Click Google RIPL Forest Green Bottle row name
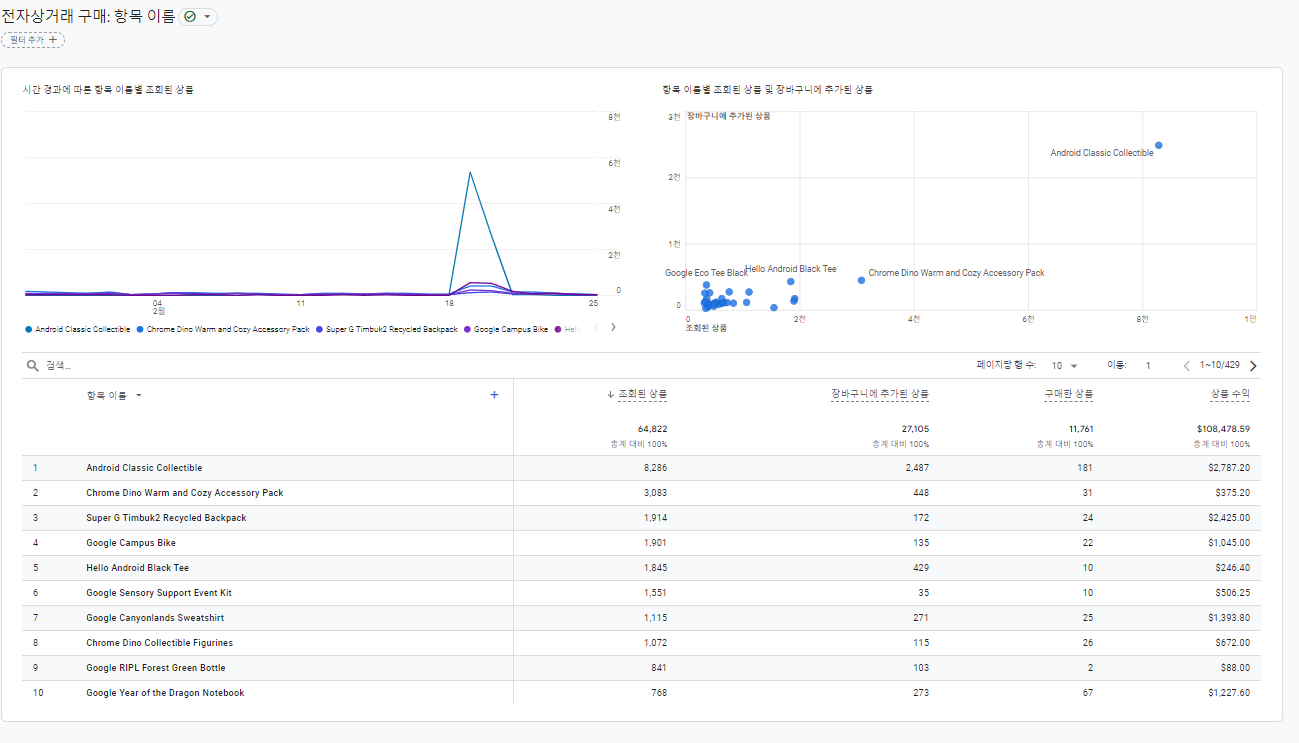Screen dimensions: 1299x743 point(156,668)
